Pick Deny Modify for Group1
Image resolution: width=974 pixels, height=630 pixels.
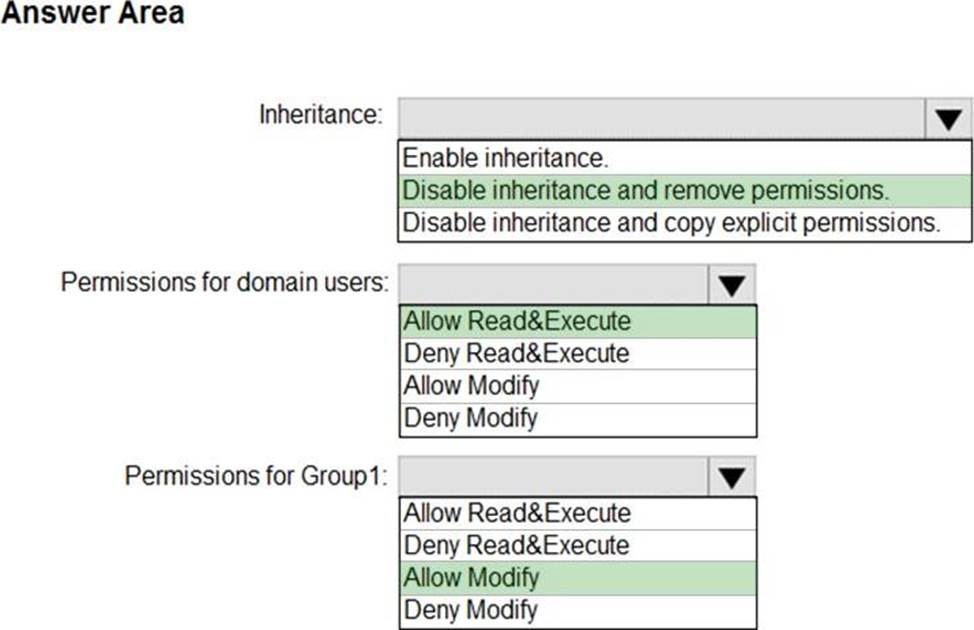pyautogui.click(x=471, y=609)
